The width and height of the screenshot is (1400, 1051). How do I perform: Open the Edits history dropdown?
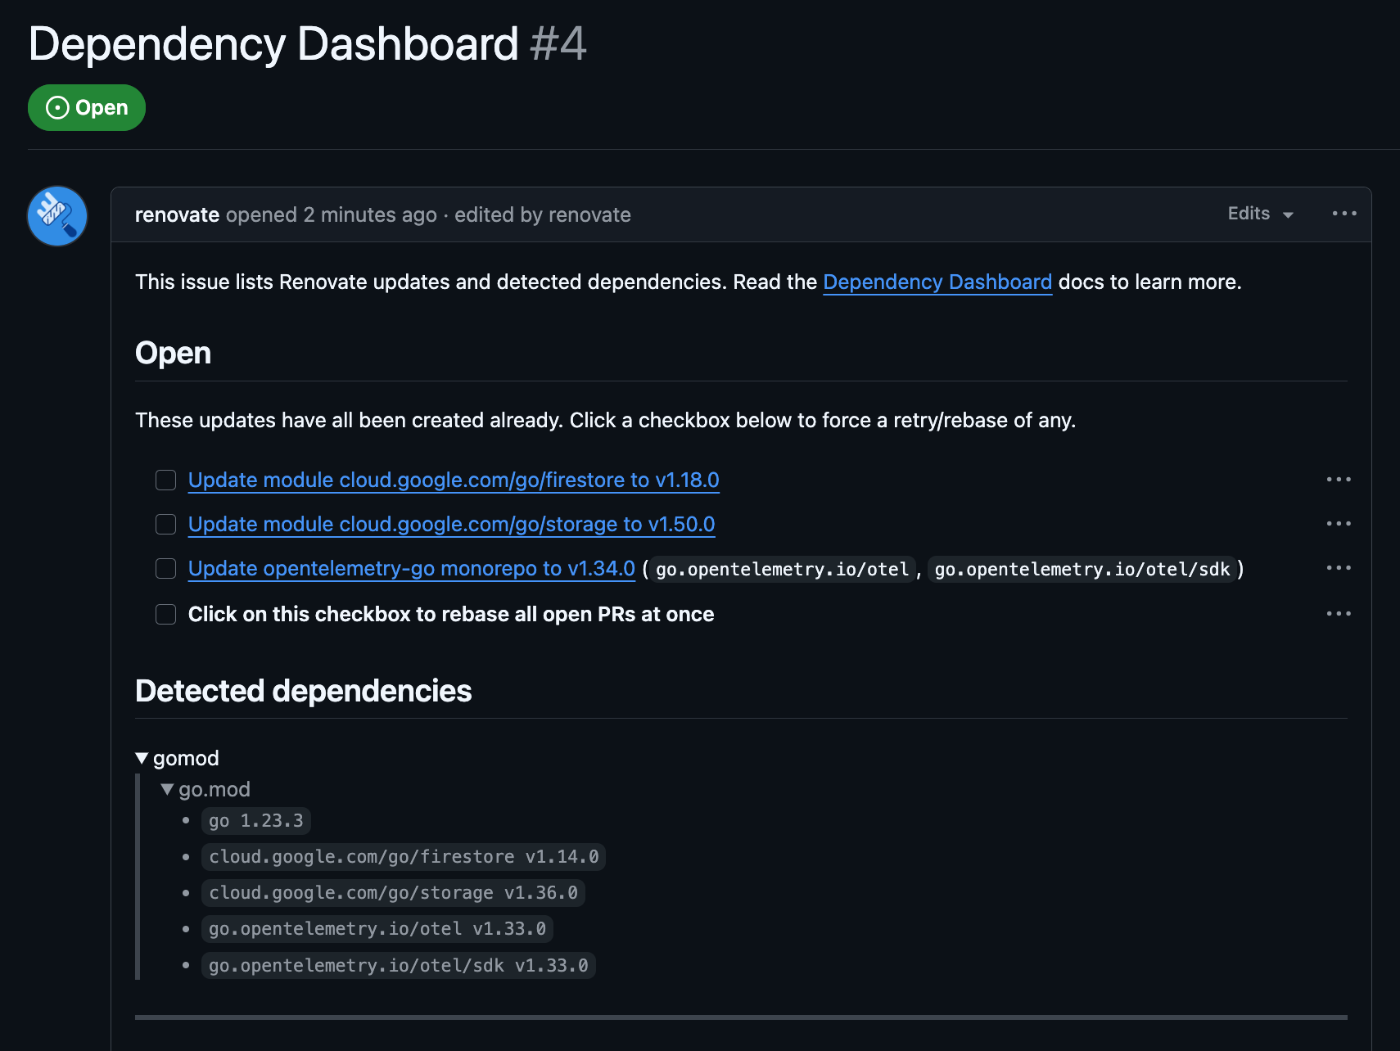(x=1260, y=214)
